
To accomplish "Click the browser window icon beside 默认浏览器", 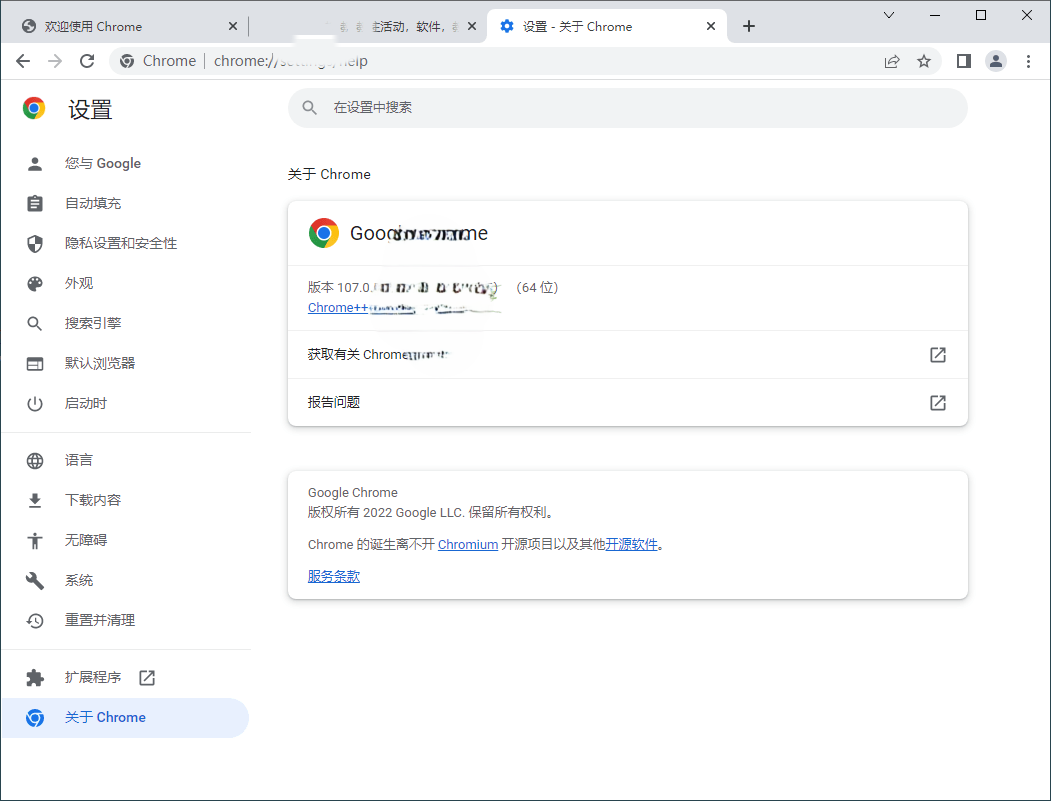I will 35,364.
